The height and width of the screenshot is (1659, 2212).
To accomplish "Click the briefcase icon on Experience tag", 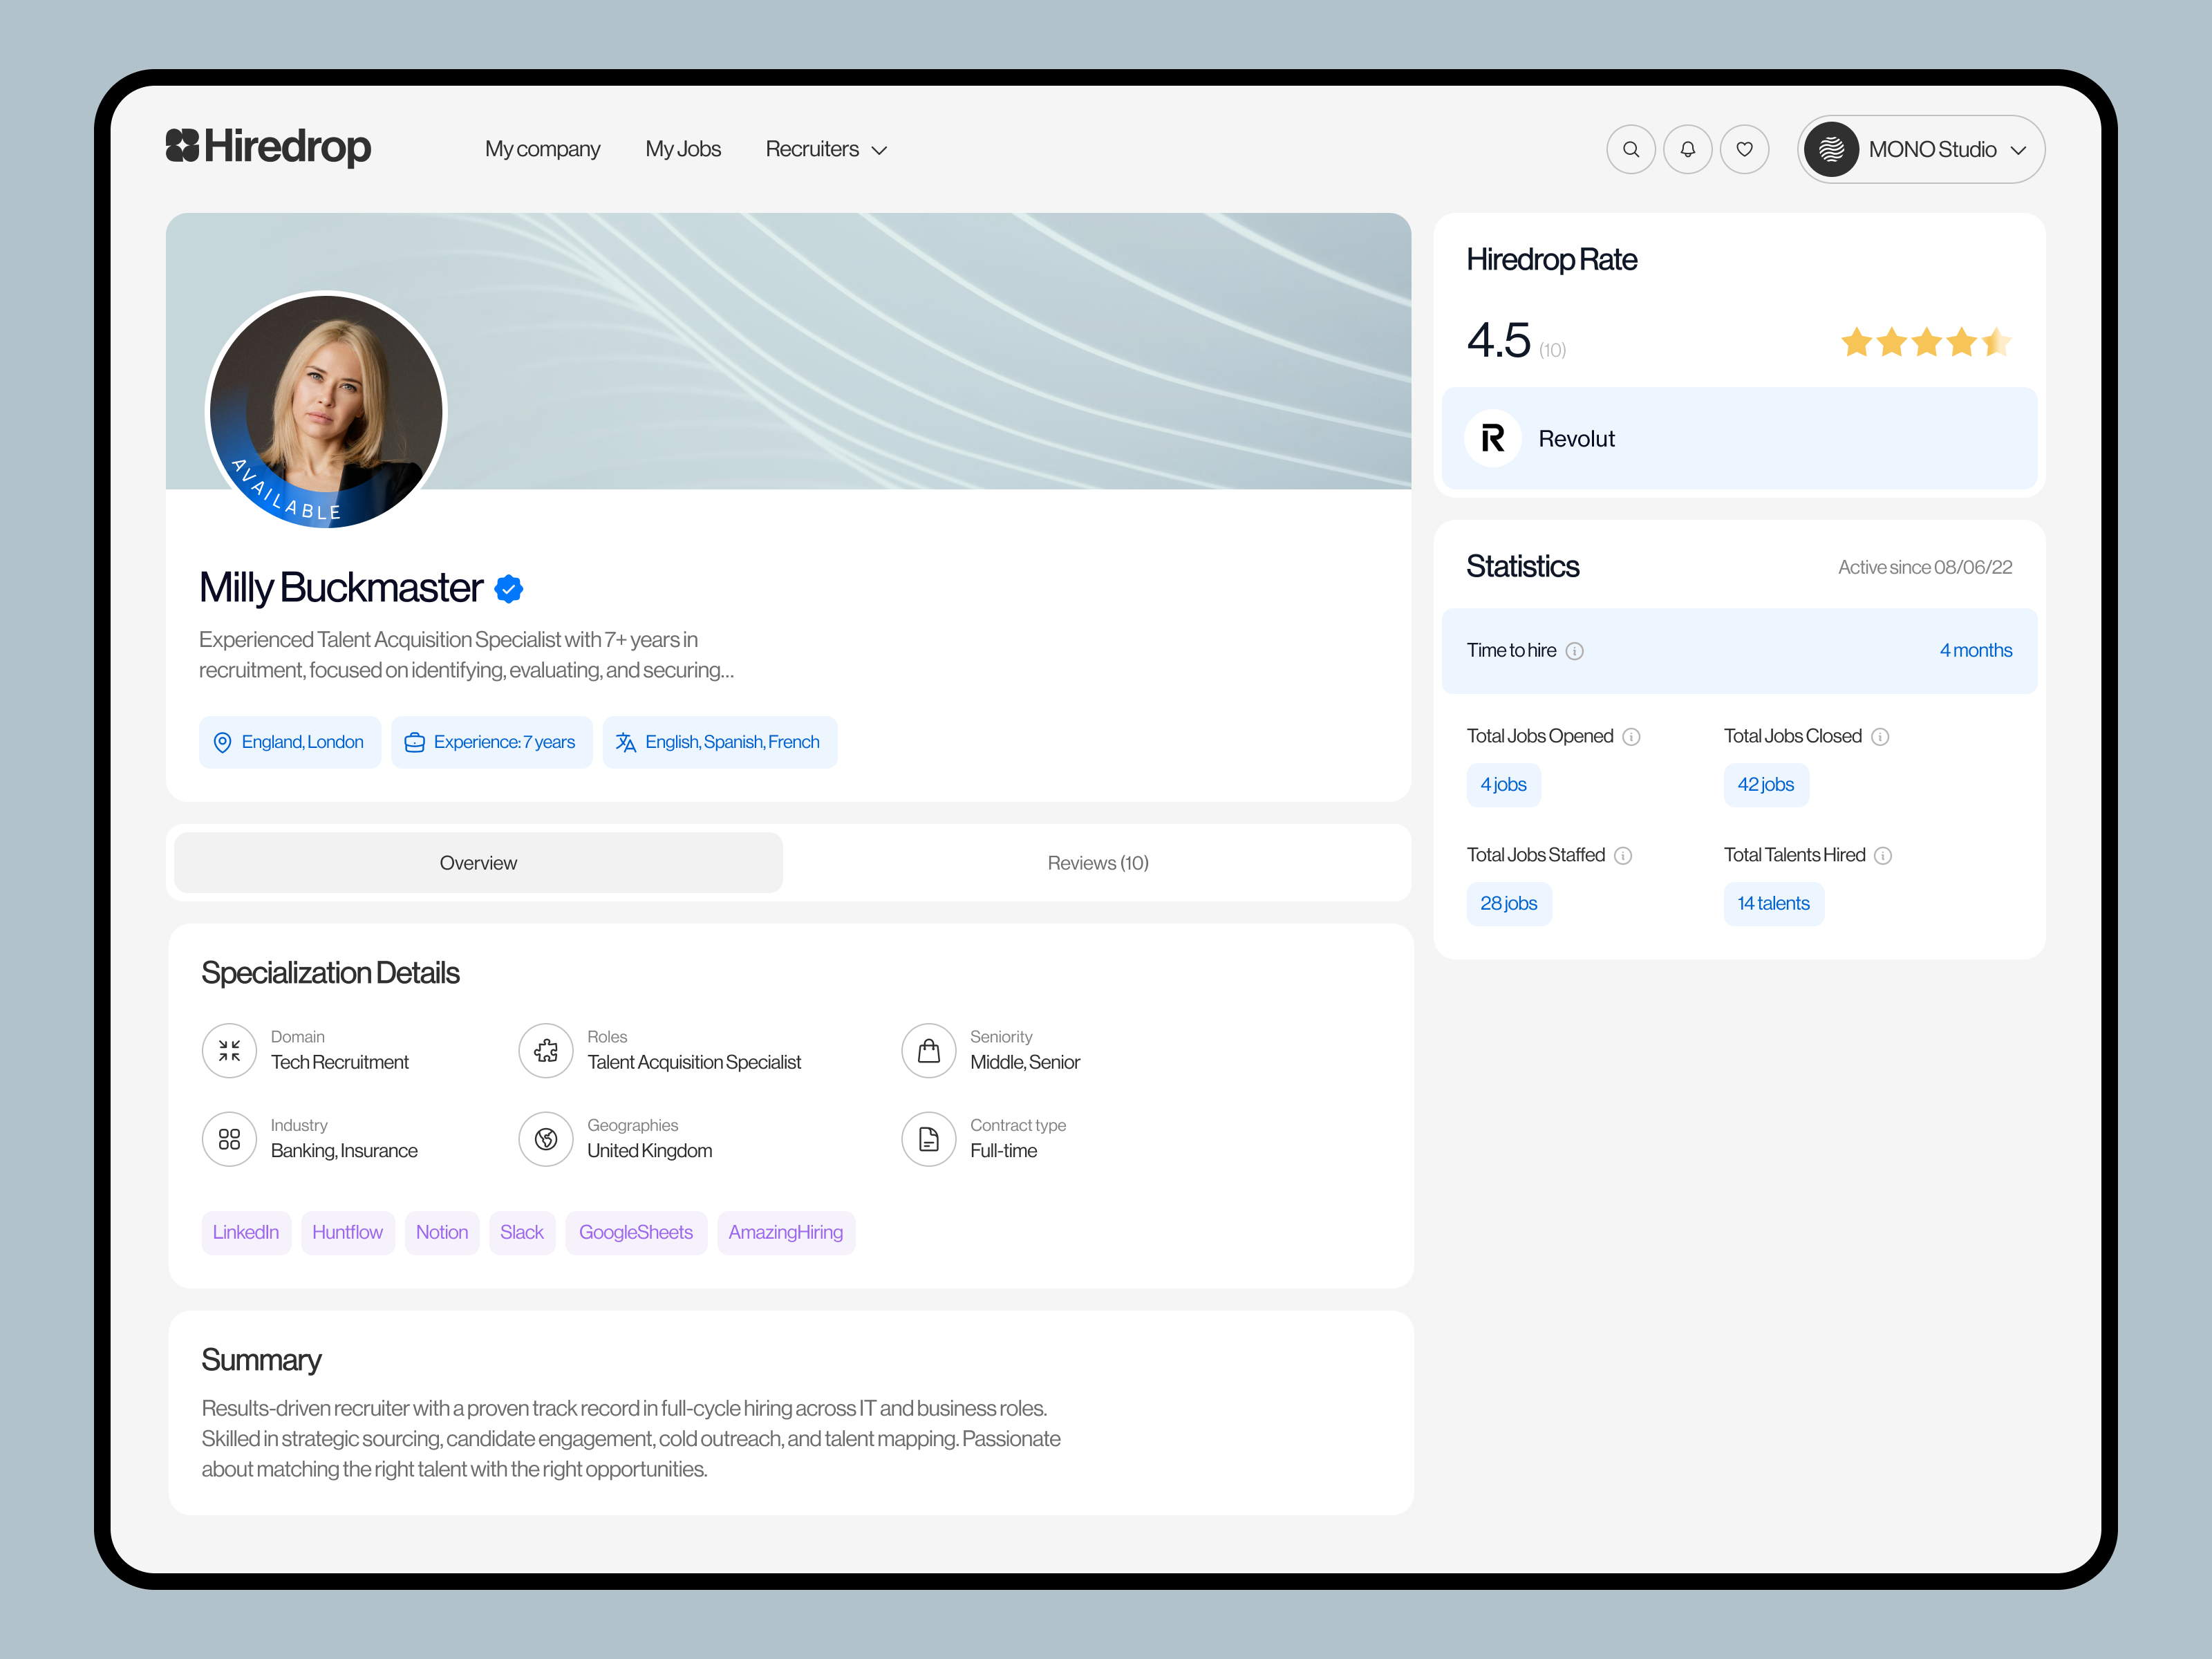I will [x=415, y=742].
